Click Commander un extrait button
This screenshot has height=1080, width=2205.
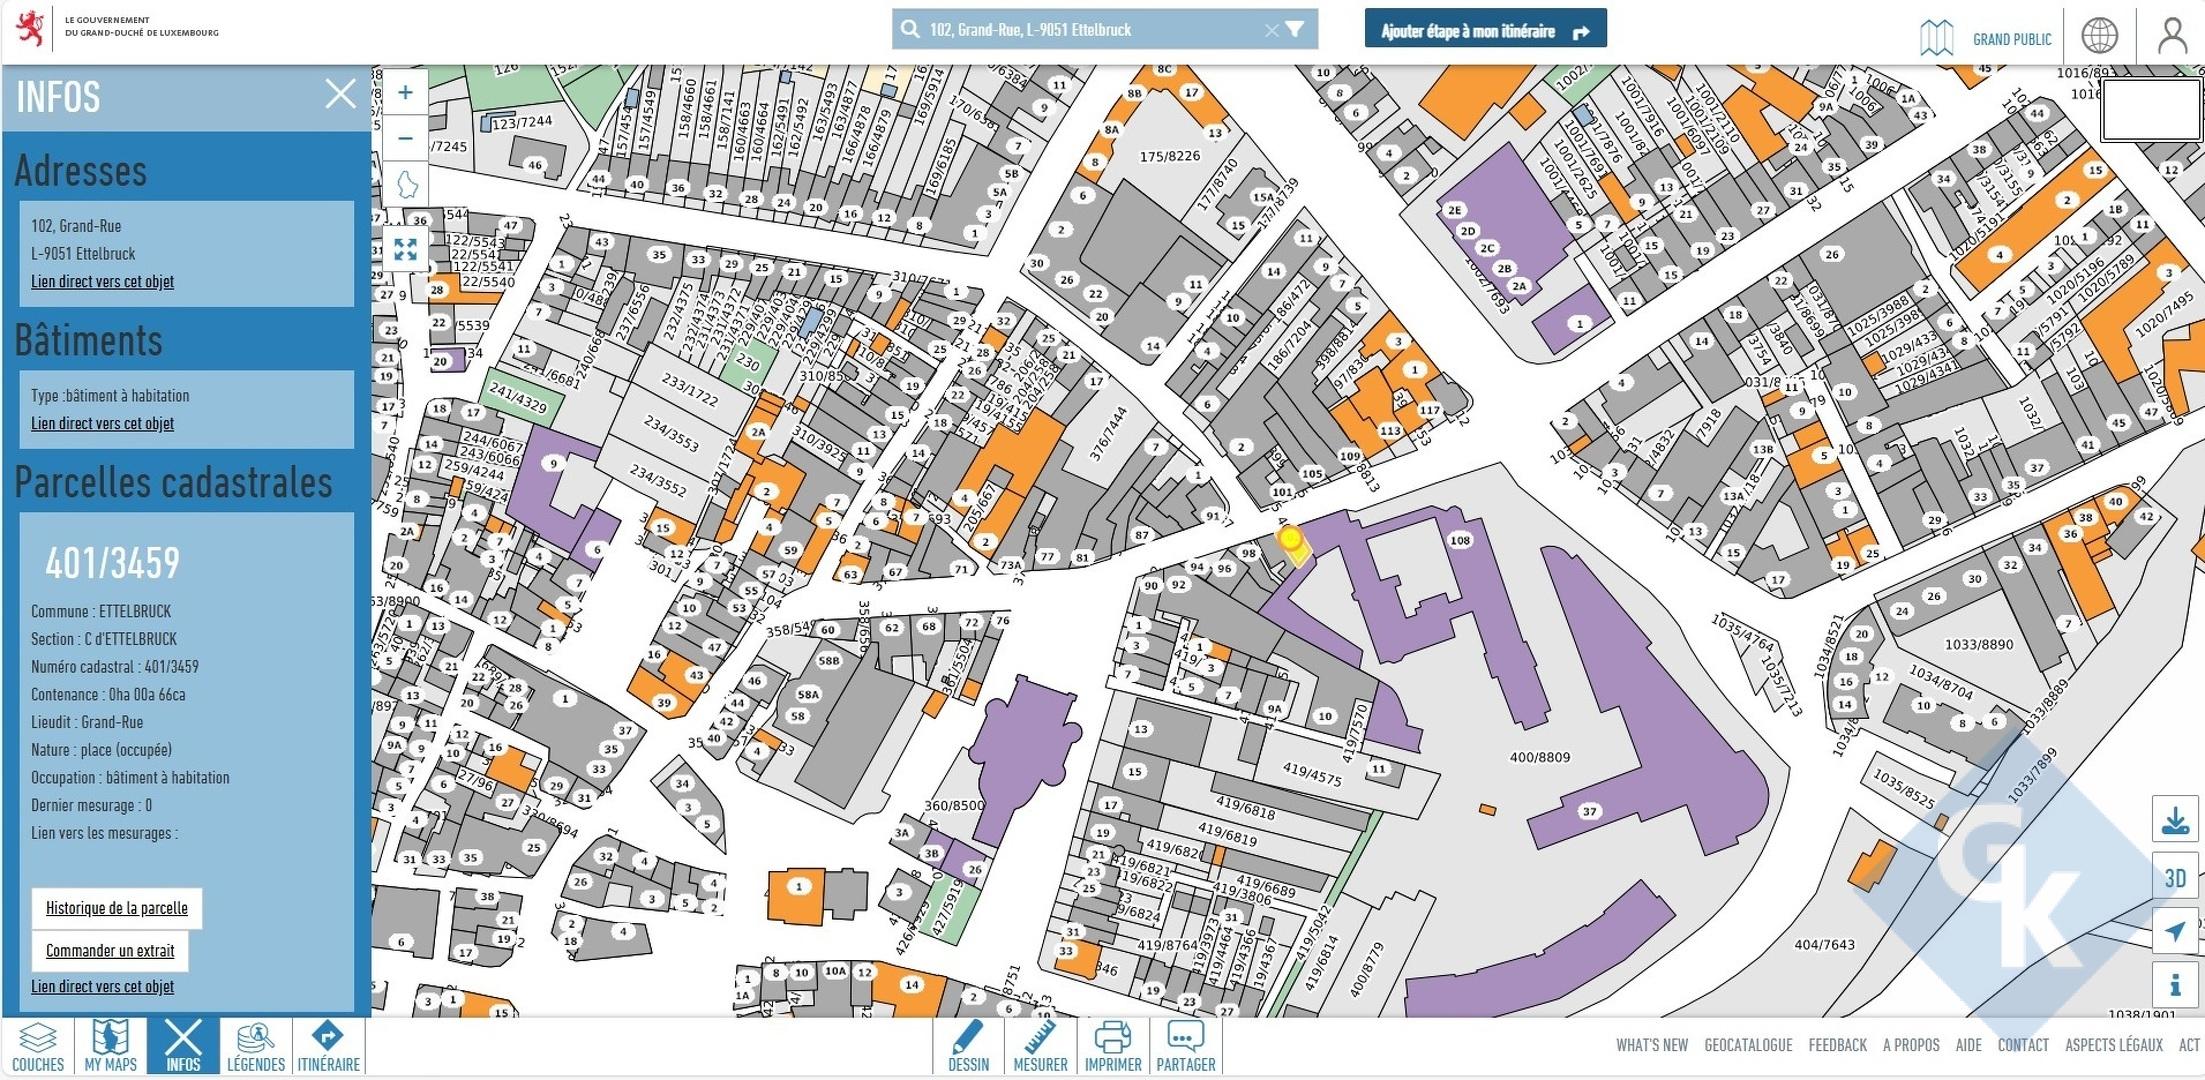pyautogui.click(x=110, y=950)
